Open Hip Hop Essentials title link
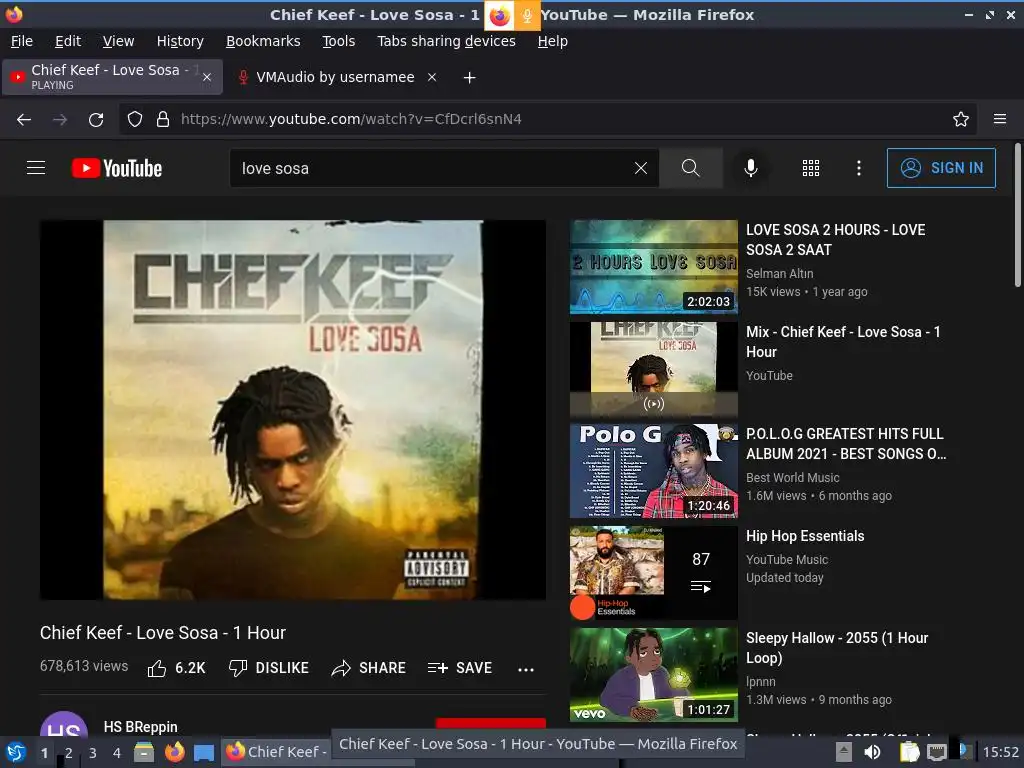 [x=805, y=536]
